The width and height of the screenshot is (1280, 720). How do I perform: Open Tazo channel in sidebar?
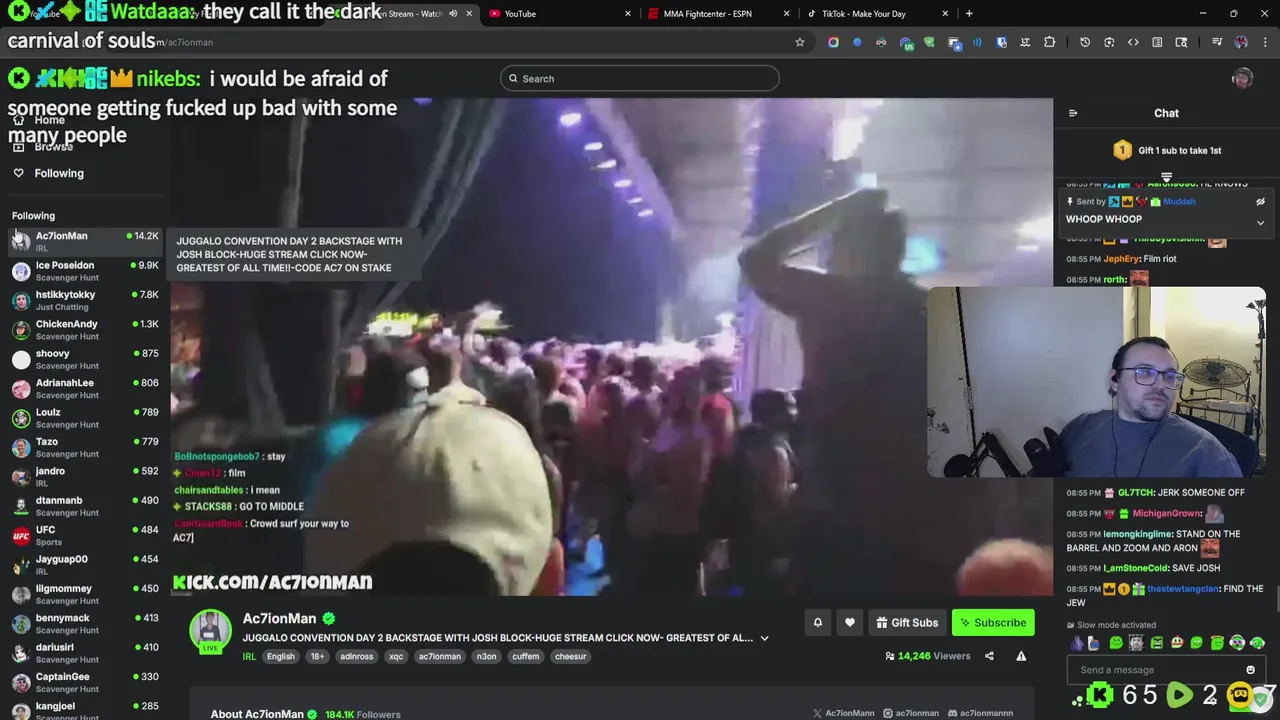tap(84, 447)
